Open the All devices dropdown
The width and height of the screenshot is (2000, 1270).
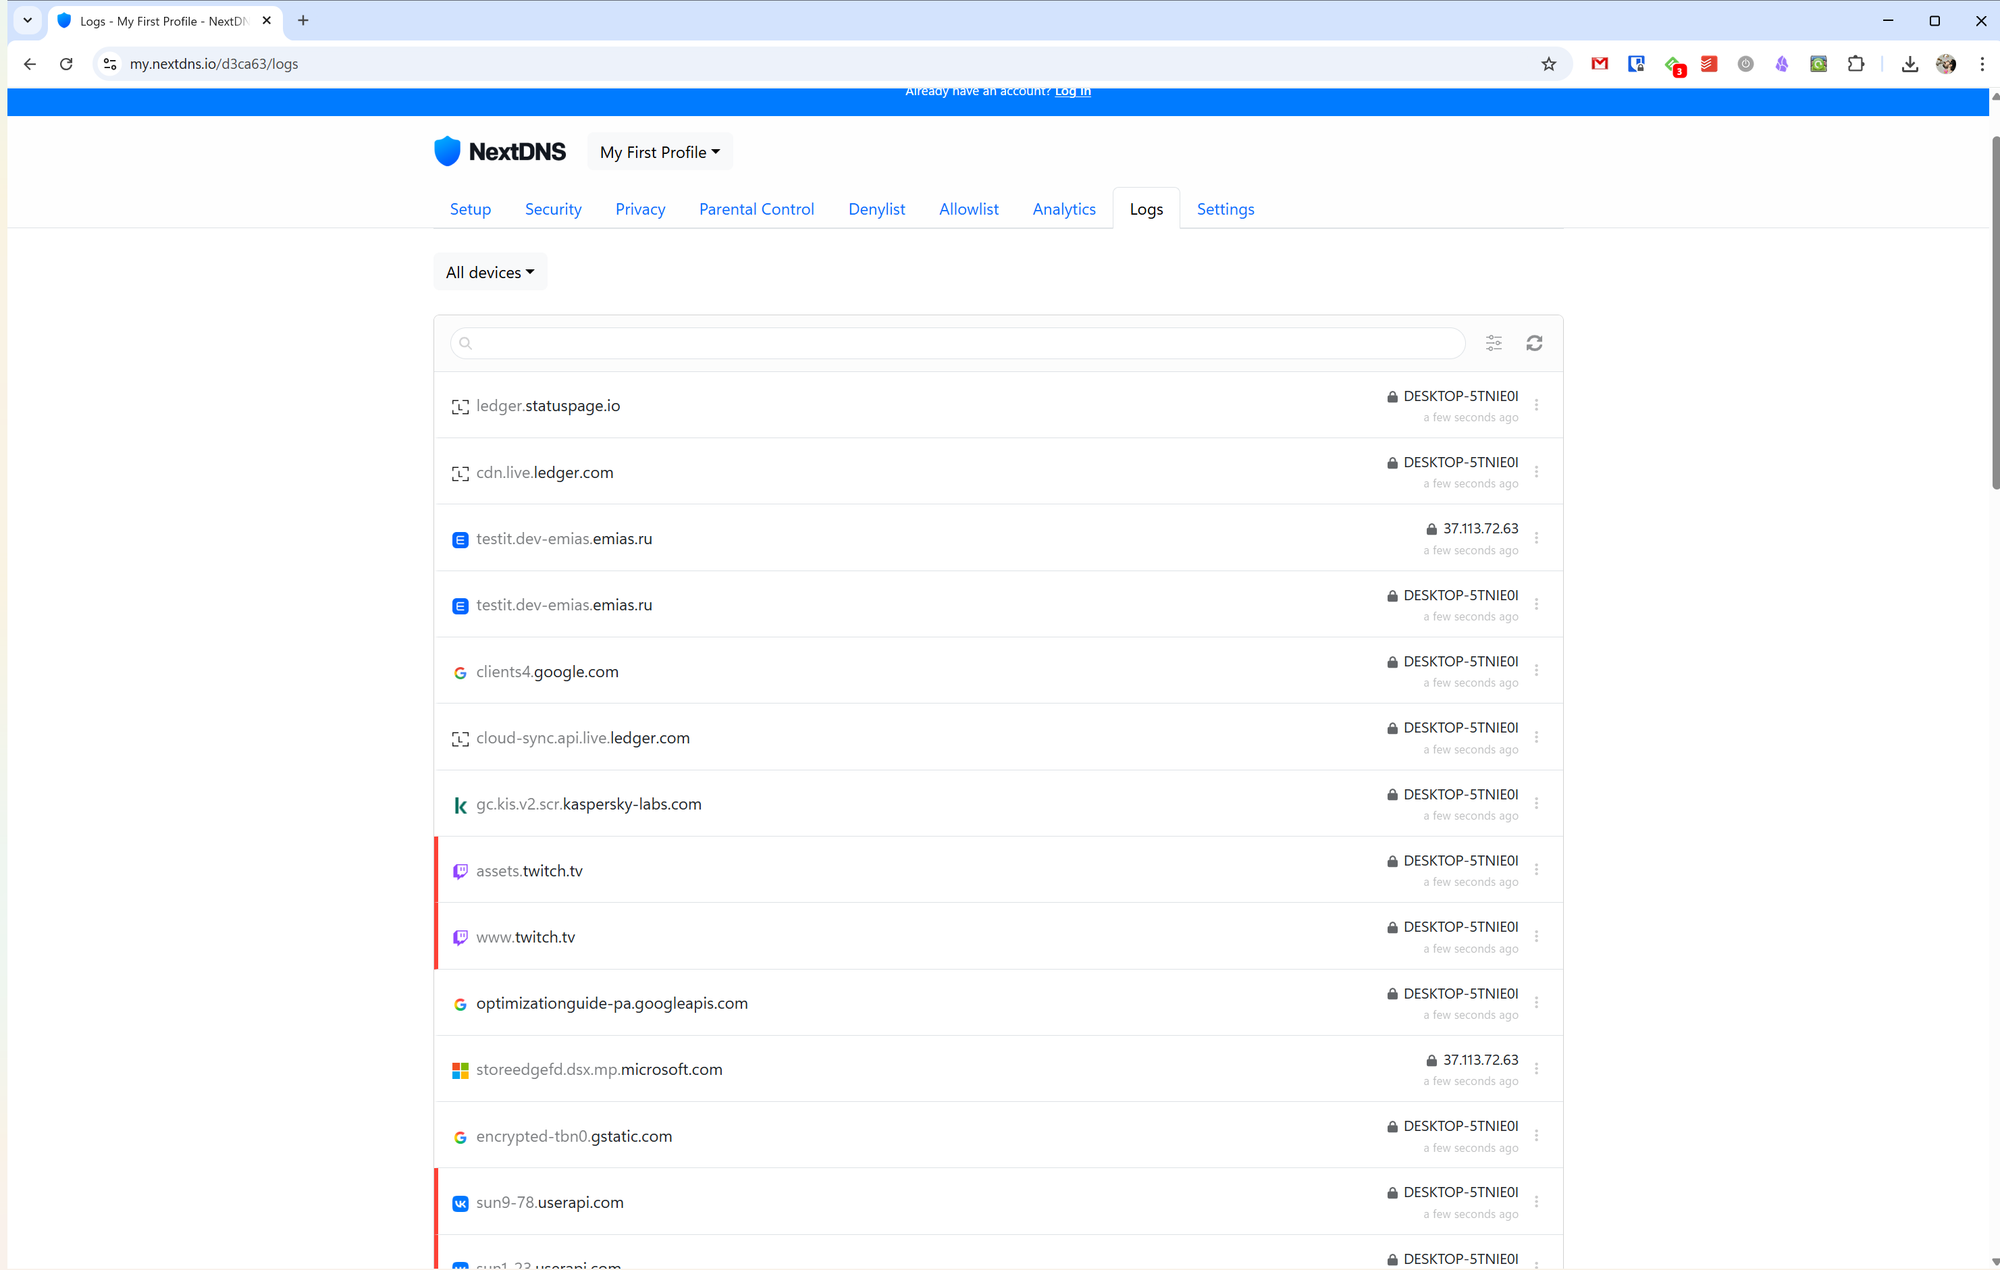pos(490,272)
